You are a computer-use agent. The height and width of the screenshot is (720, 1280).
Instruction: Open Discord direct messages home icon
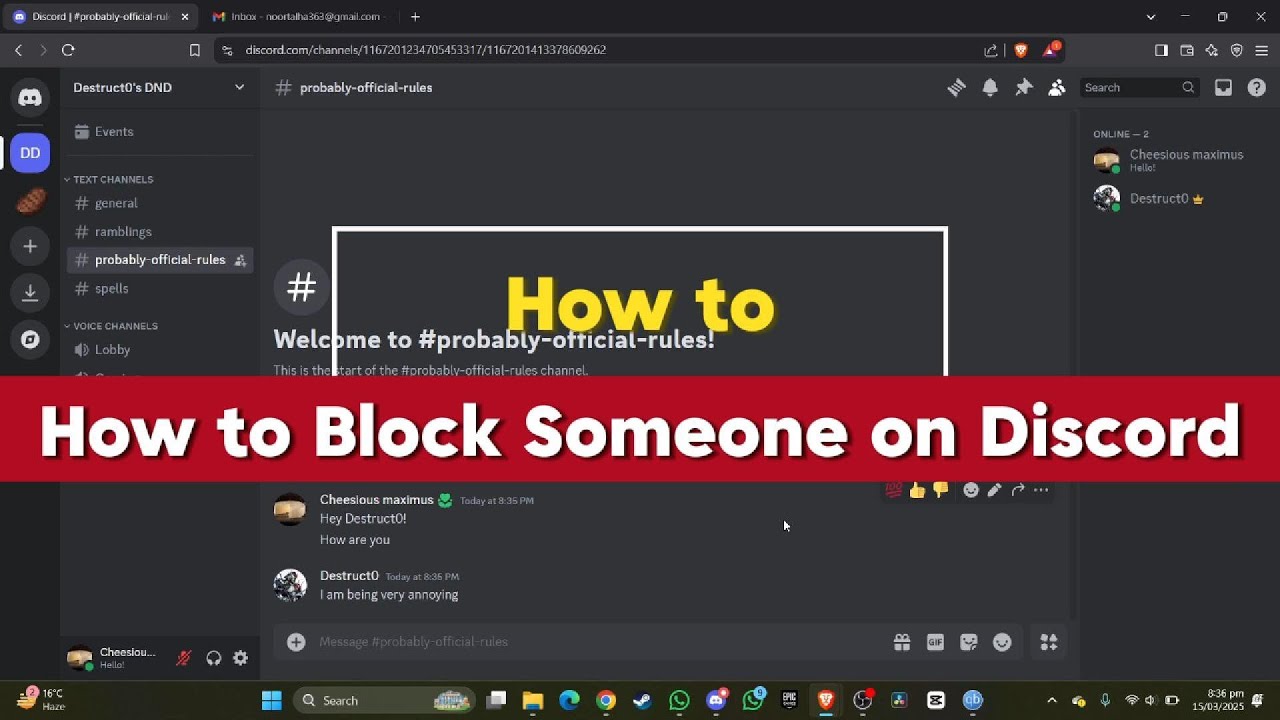[30, 97]
